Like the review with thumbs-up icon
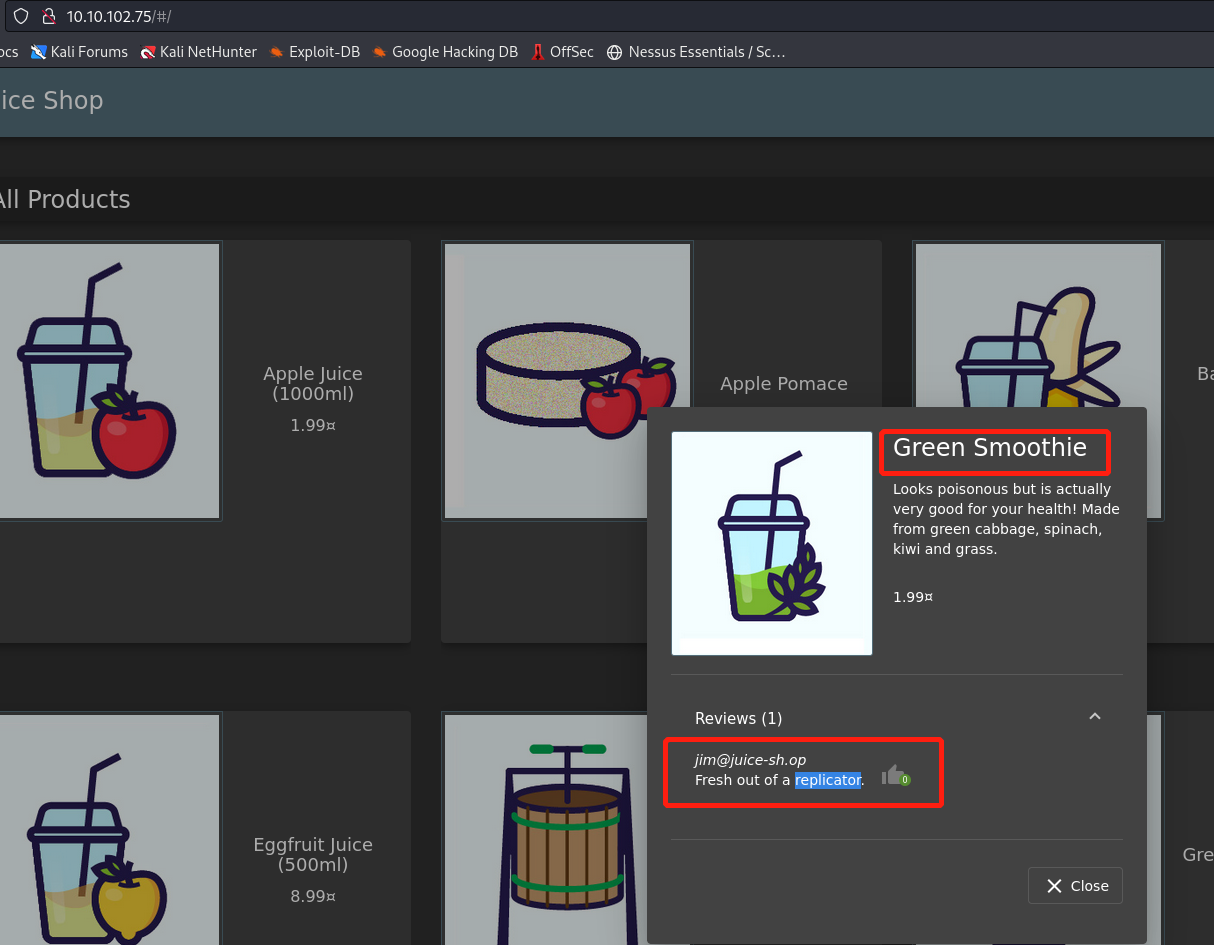 893,775
